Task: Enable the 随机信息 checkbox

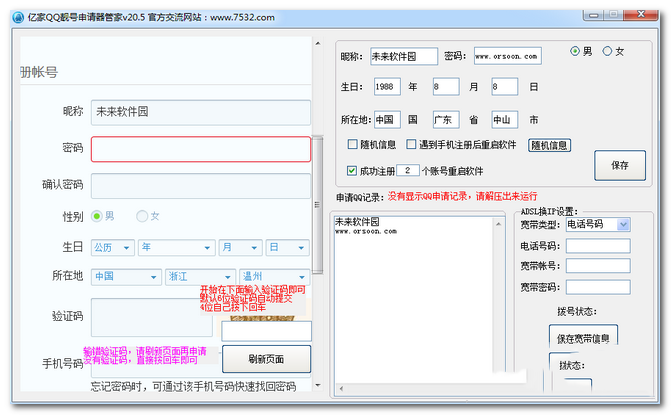Action: 352,145
